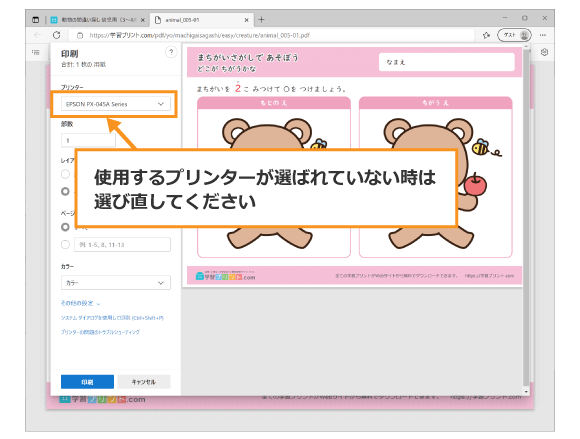Open a new tab with plus button
This screenshot has height=439, width=580.
(262, 20)
